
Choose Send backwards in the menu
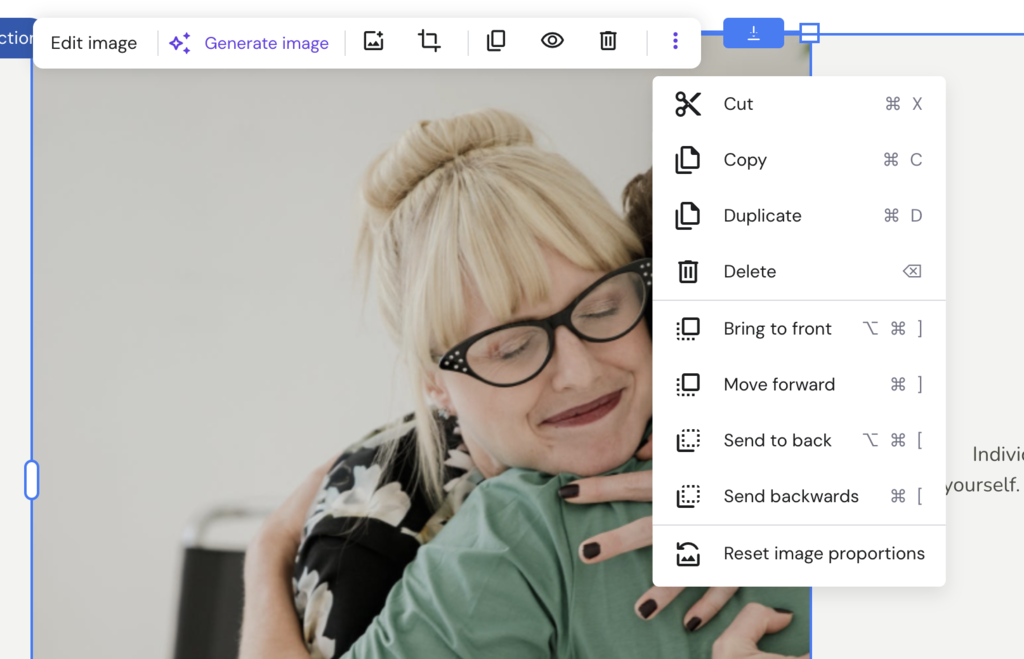tap(790, 496)
